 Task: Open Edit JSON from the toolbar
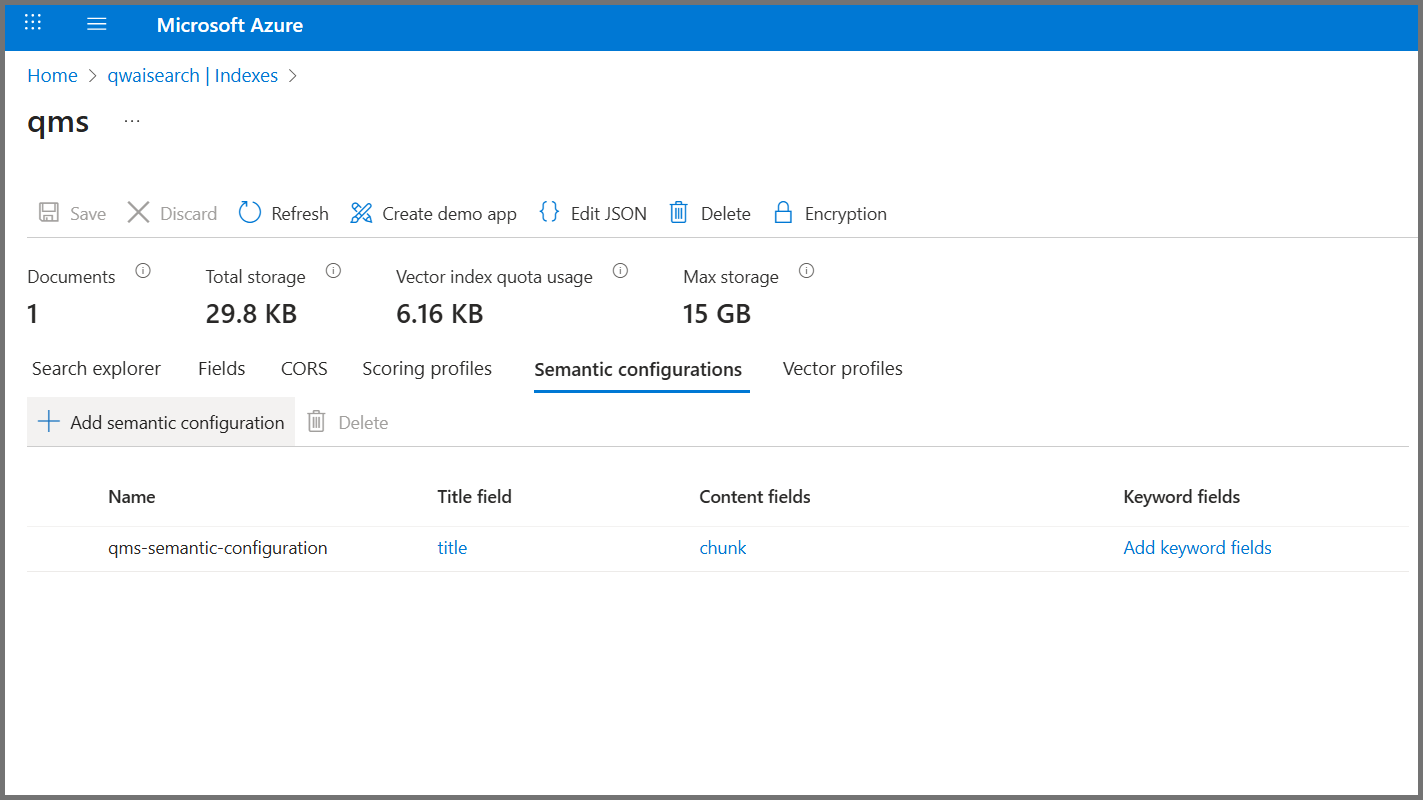pyautogui.click(x=549, y=212)
